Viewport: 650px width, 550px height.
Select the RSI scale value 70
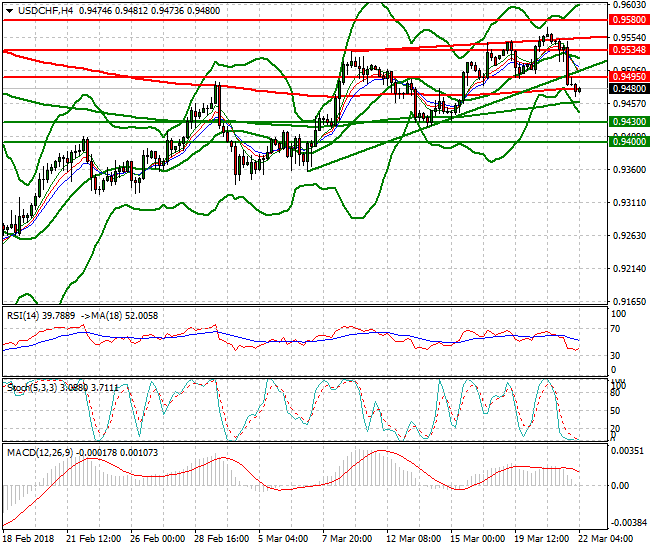pyautogui.click(x=616, y=329)
